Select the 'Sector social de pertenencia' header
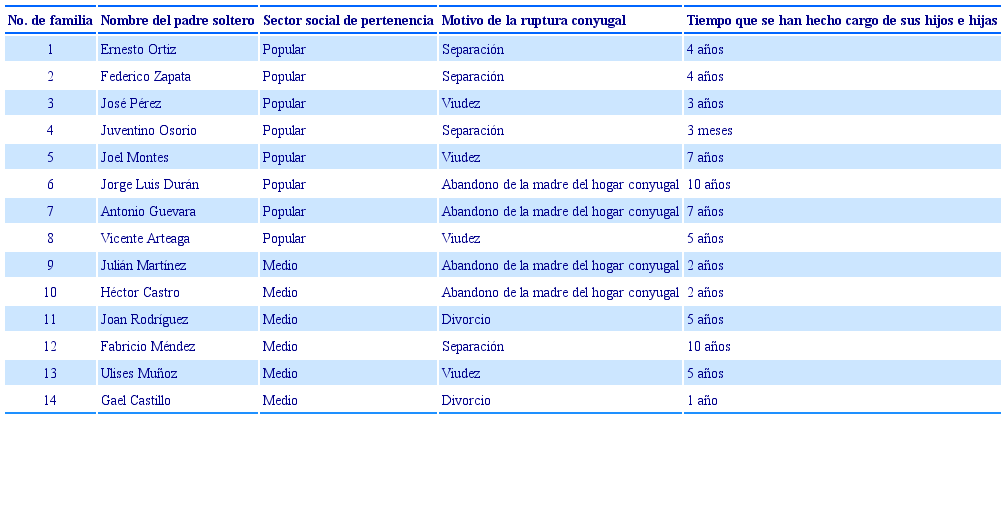The width and height of the screenshot is (1006, 514). [348, 20]
